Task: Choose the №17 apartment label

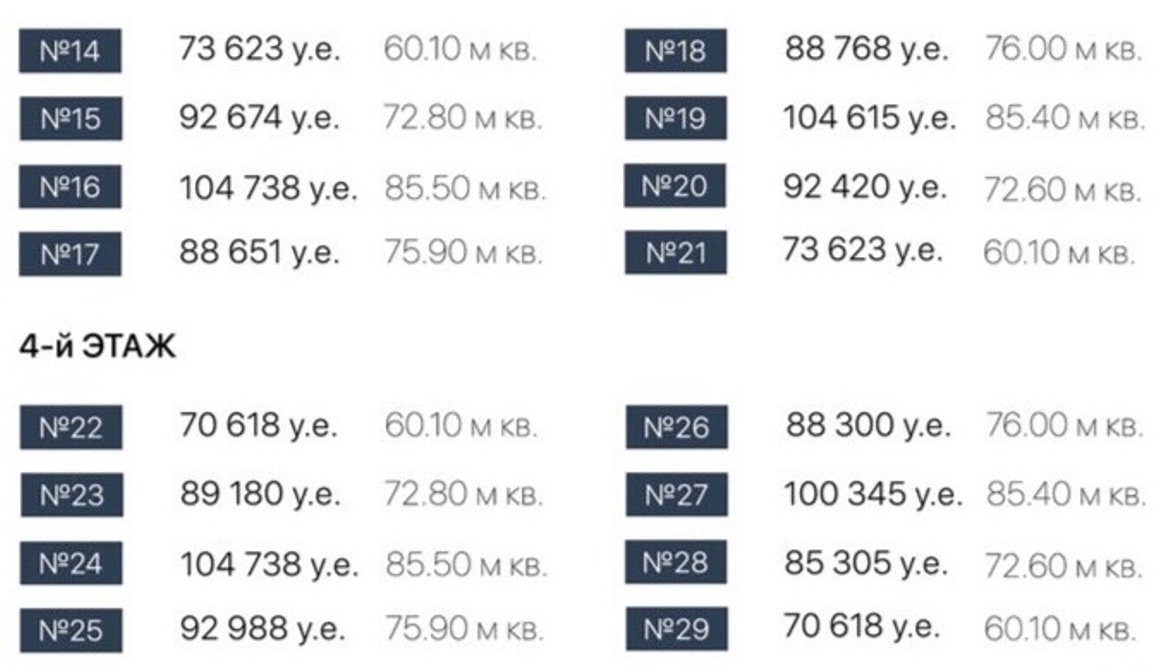Action: (70, 255)
